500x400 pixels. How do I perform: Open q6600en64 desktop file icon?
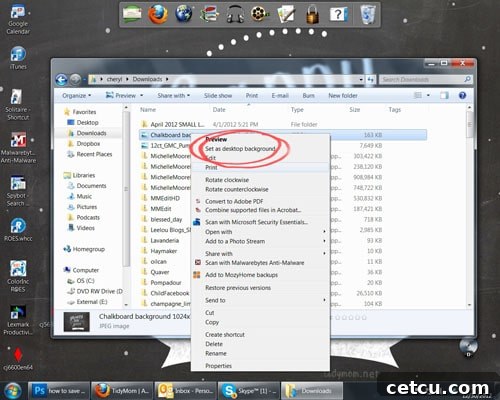click(x=18, y=359)
